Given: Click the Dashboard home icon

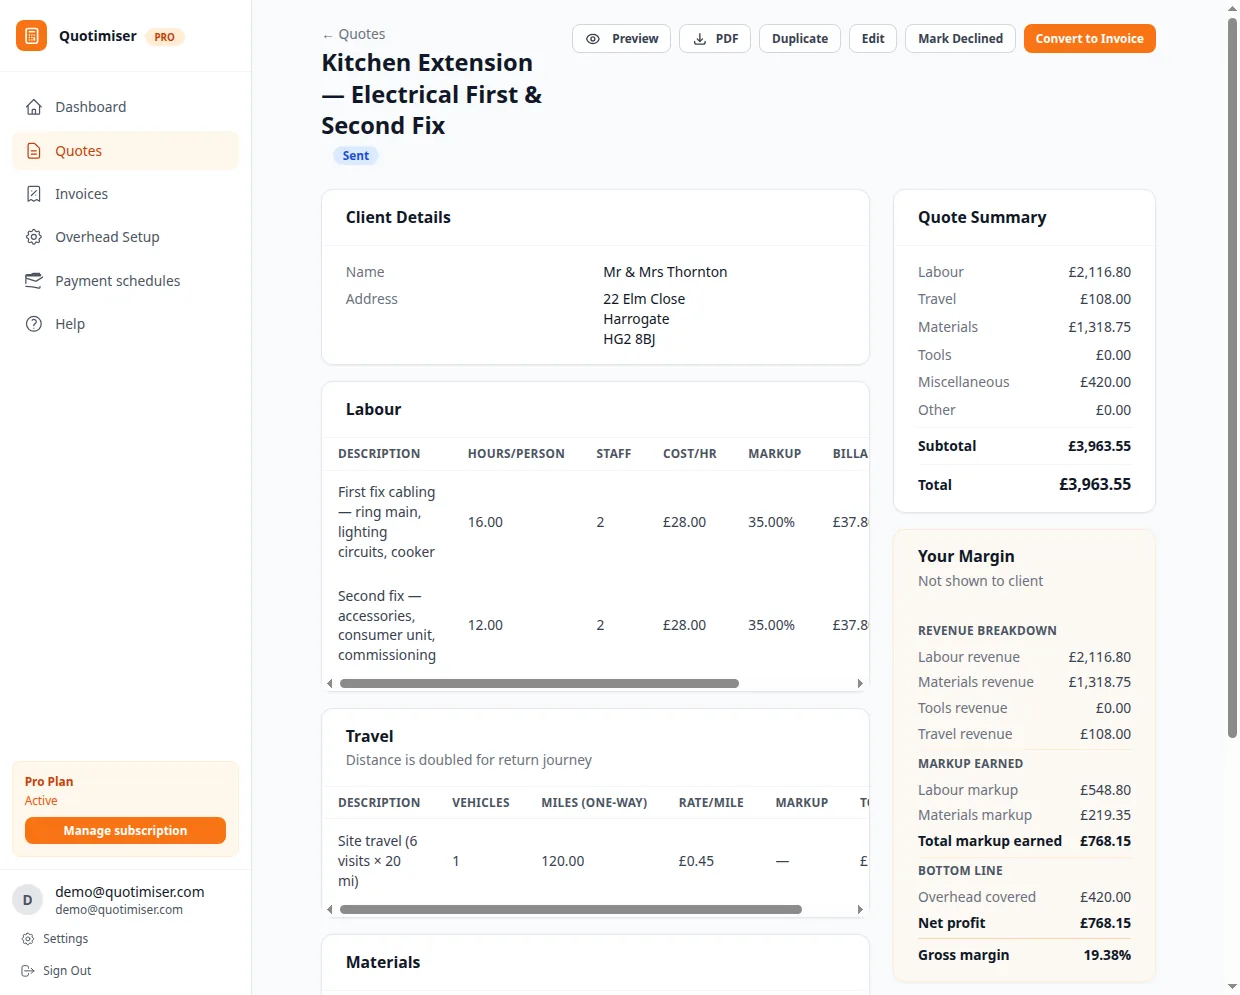Looking at the screenshot, I should (34, 107).
